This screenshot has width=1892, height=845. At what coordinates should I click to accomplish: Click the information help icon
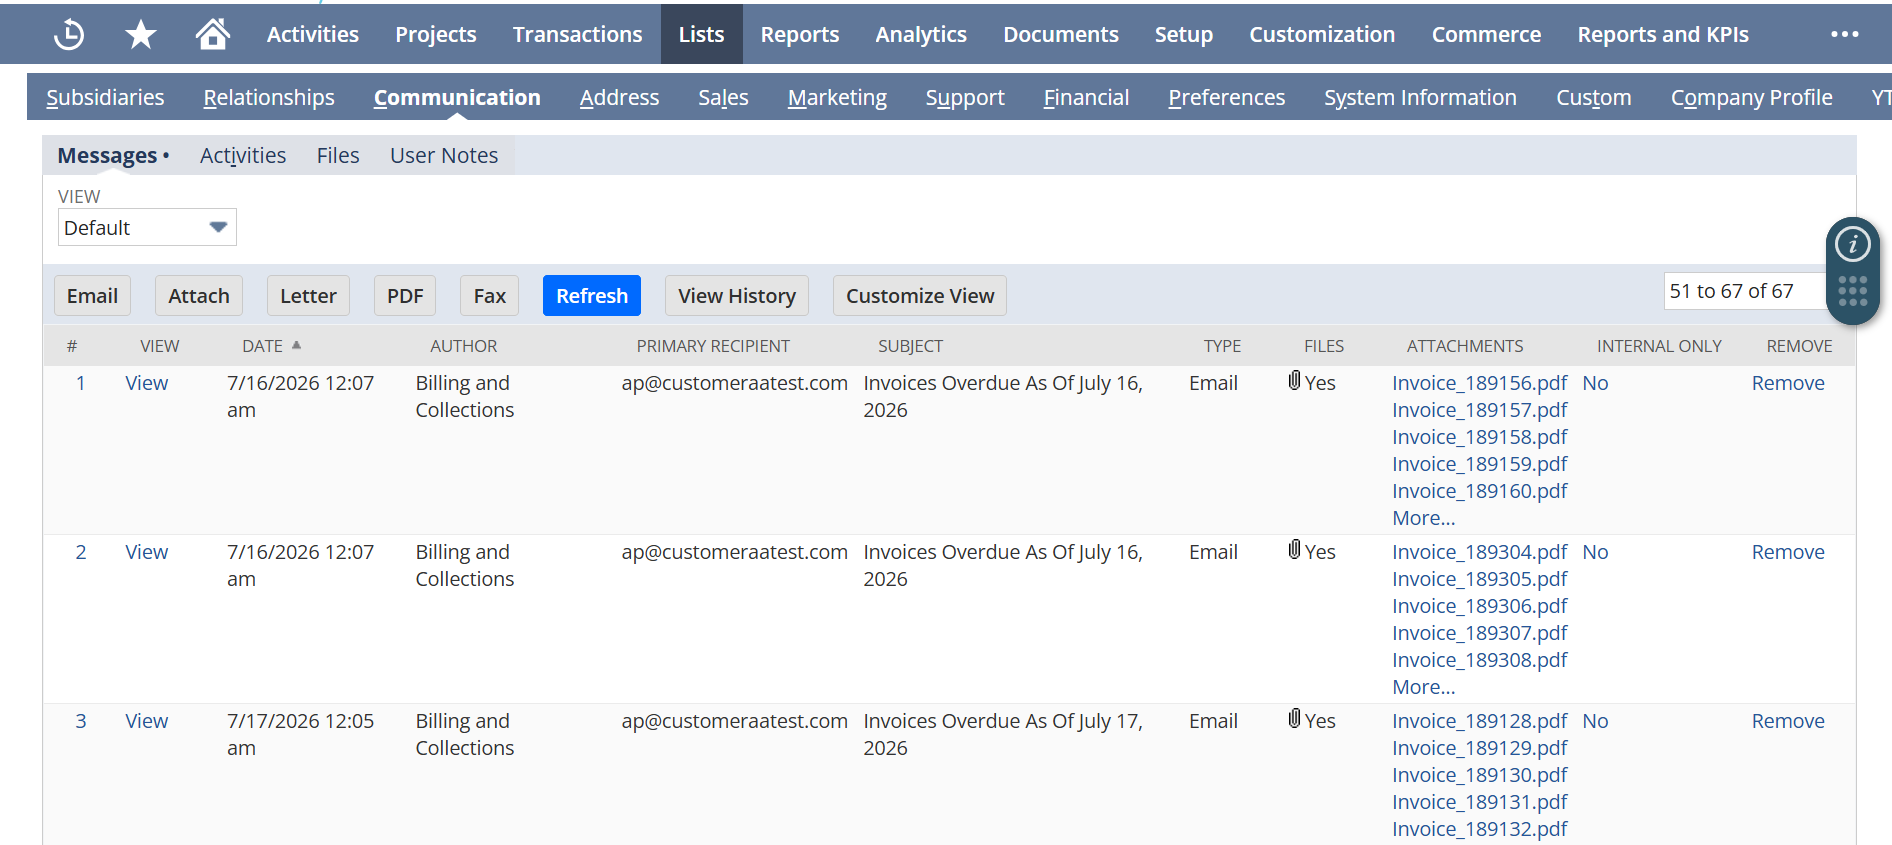1853,244
